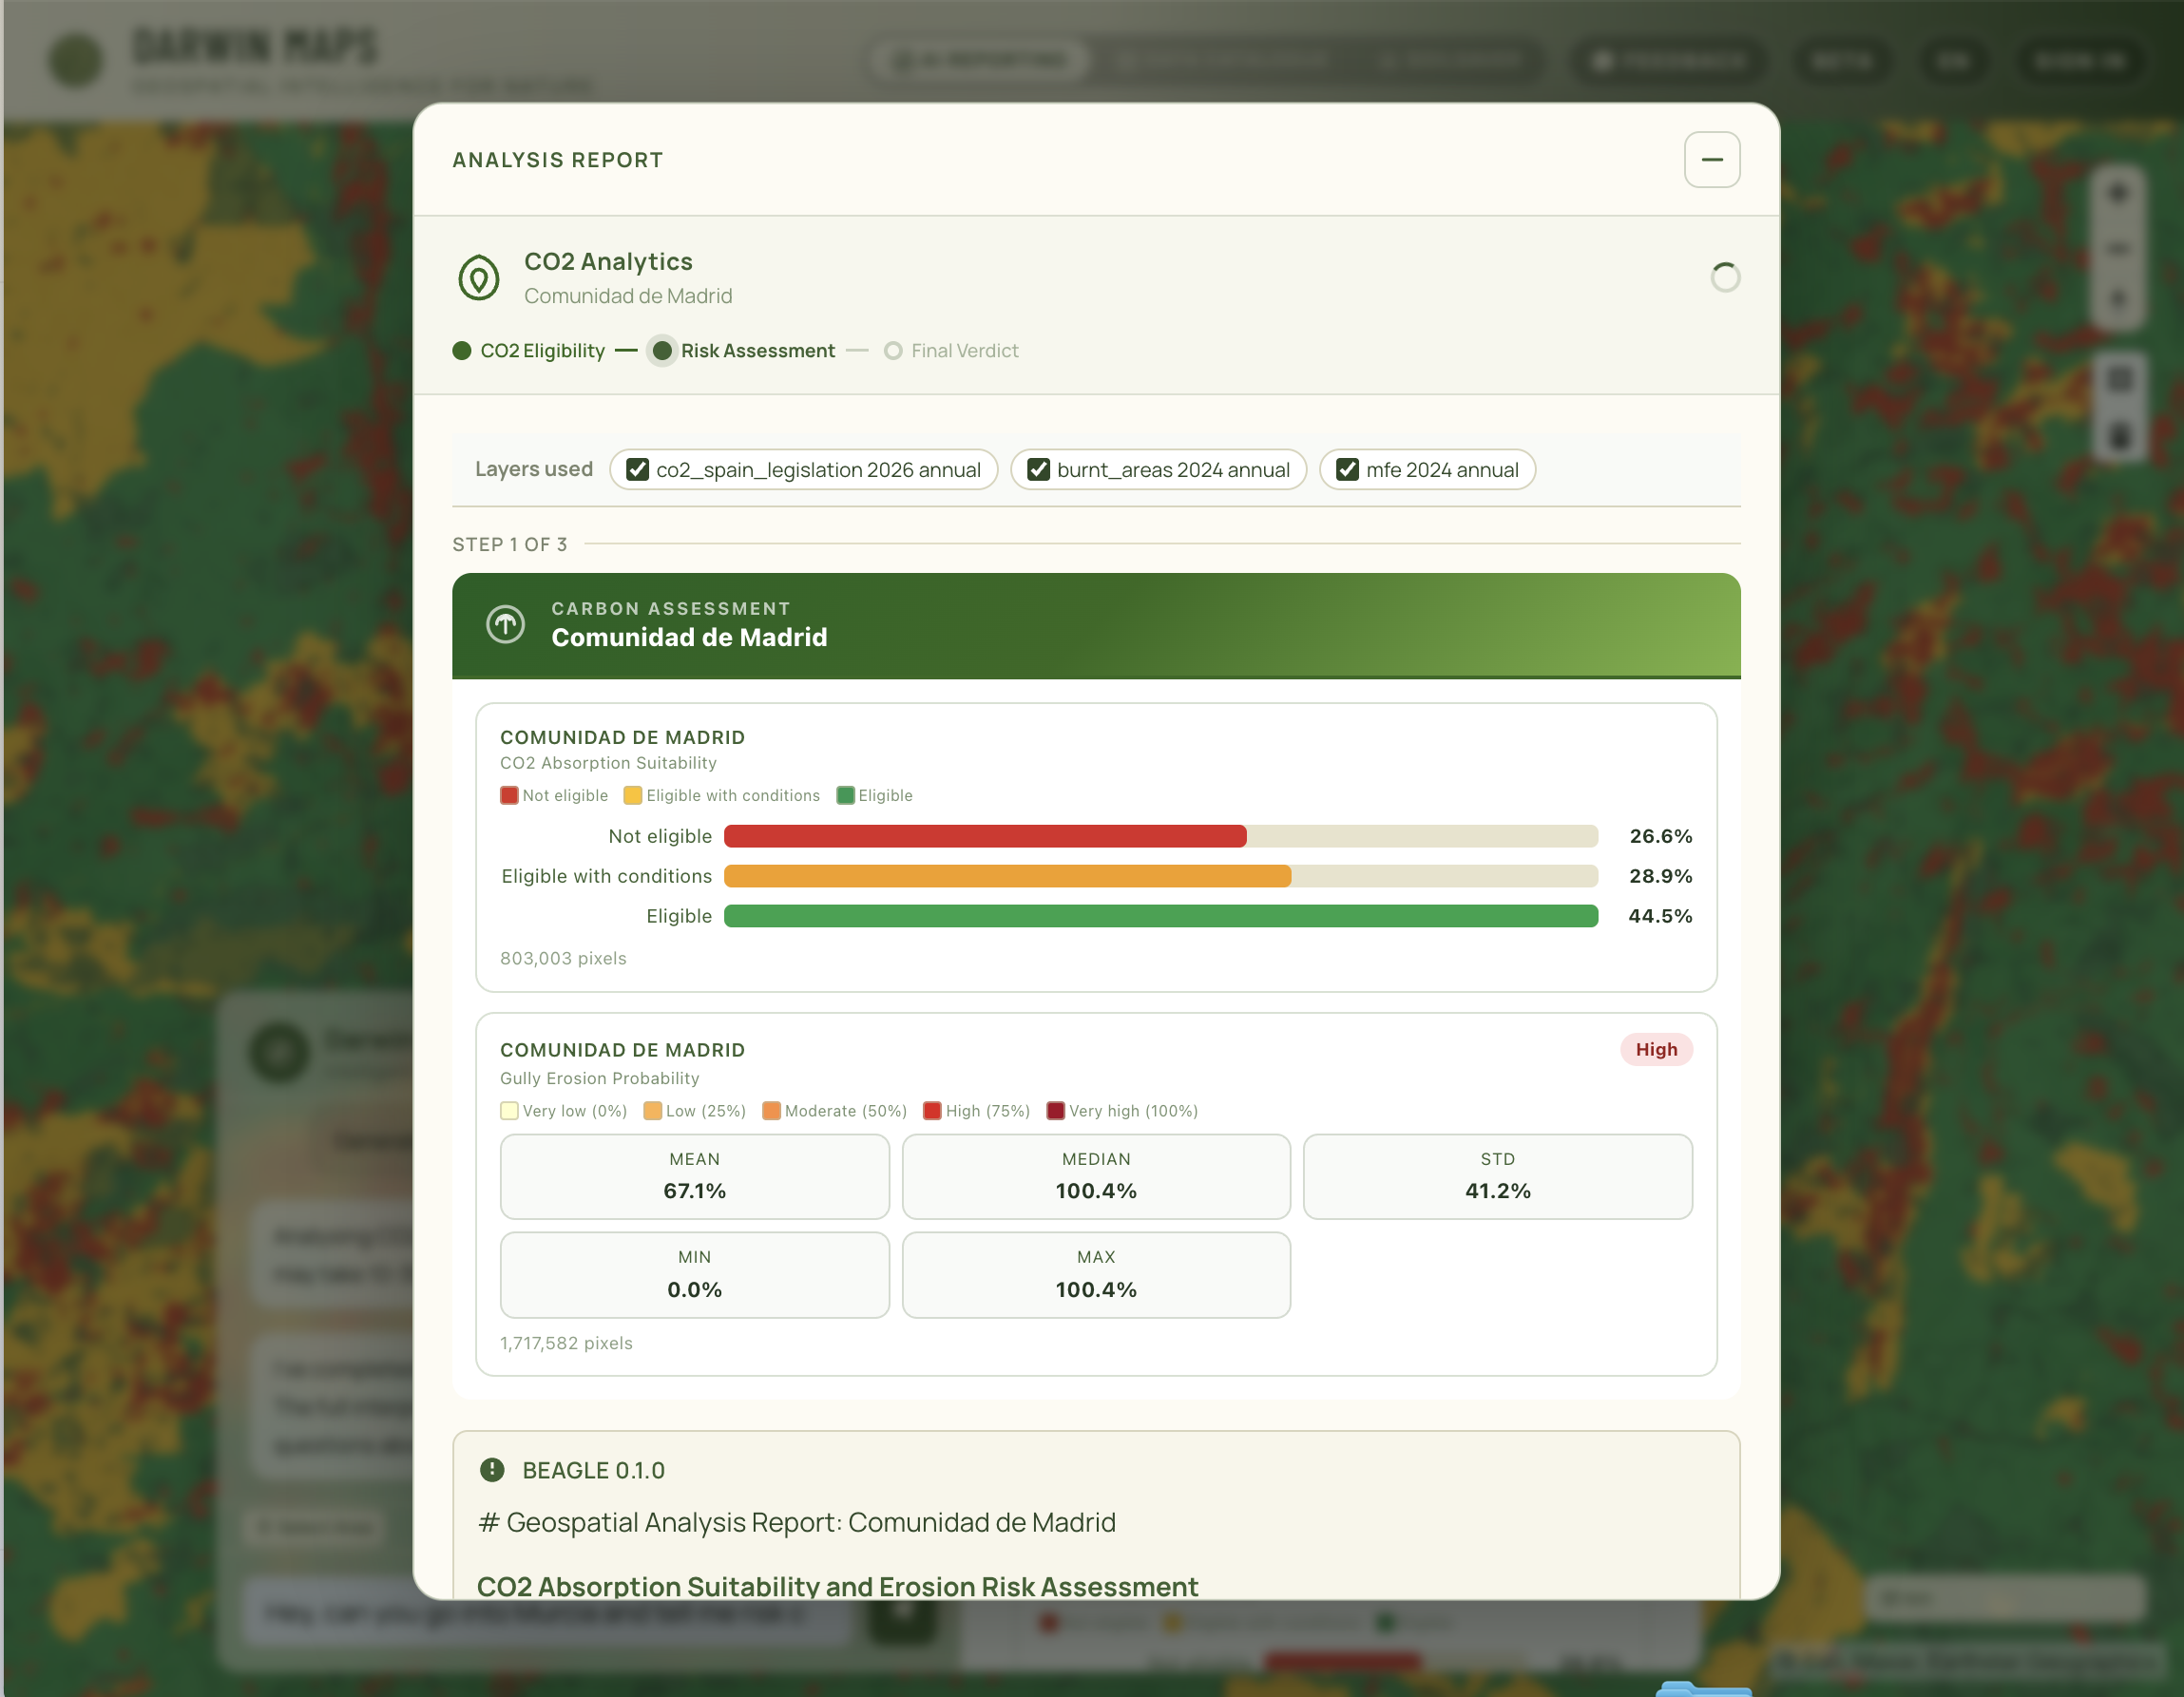The image size is (2184, 1697).
Task: Click the Eligible green bar
Action: point(1161,917)
